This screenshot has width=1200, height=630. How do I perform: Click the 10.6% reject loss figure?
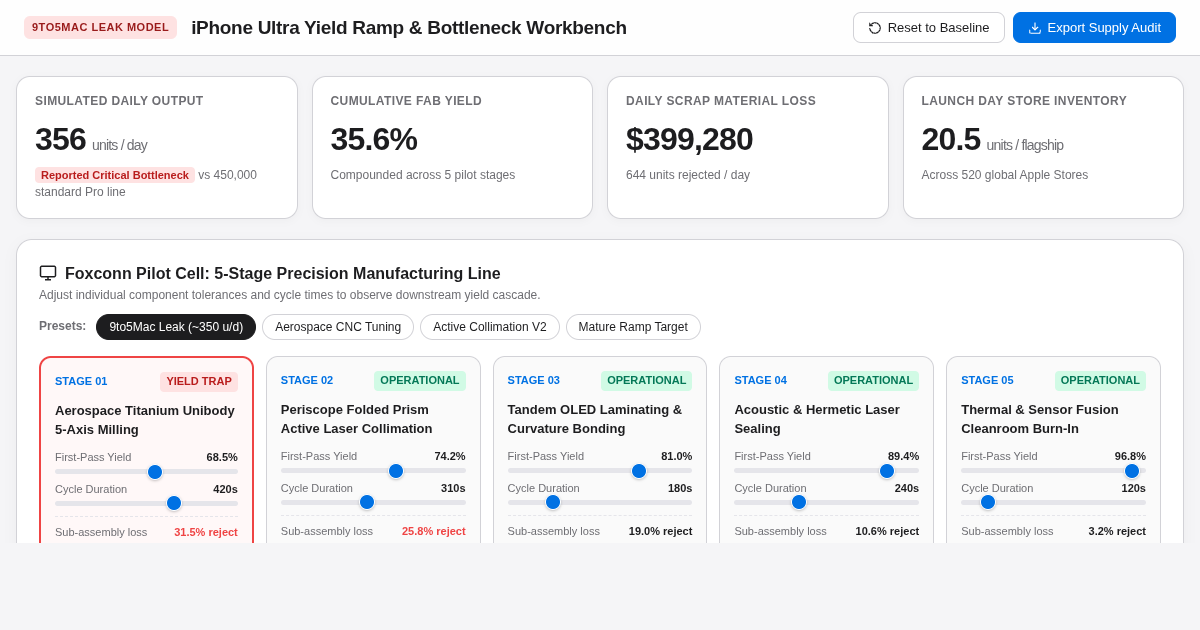[887, 531]
